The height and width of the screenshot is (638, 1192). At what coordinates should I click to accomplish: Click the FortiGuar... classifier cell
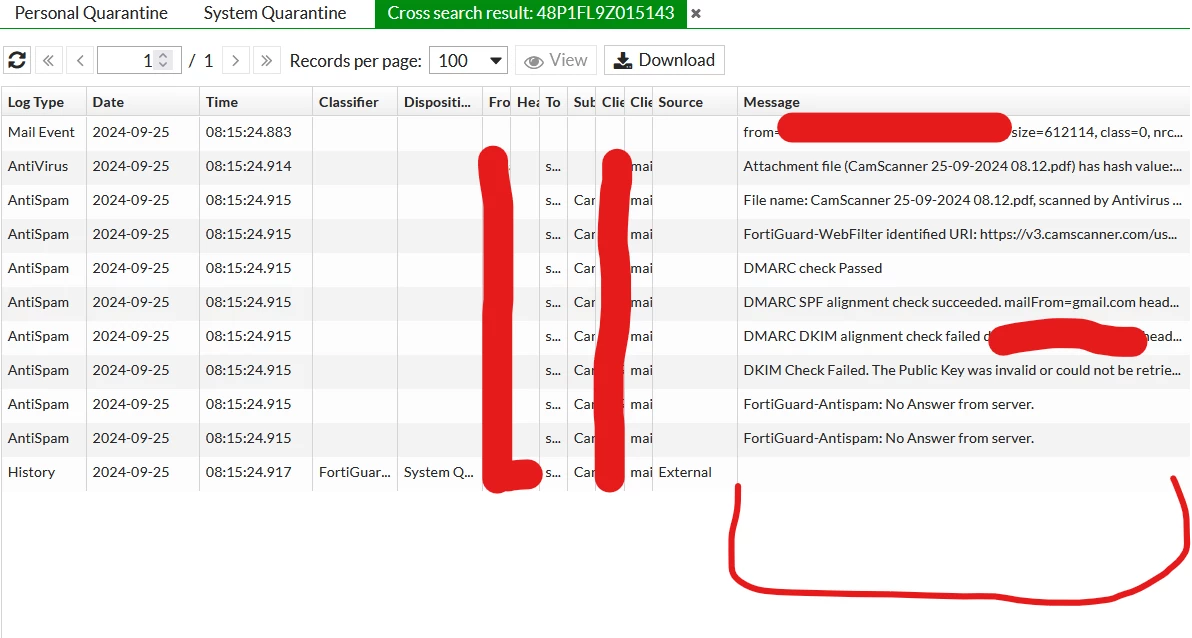(354, 472)
